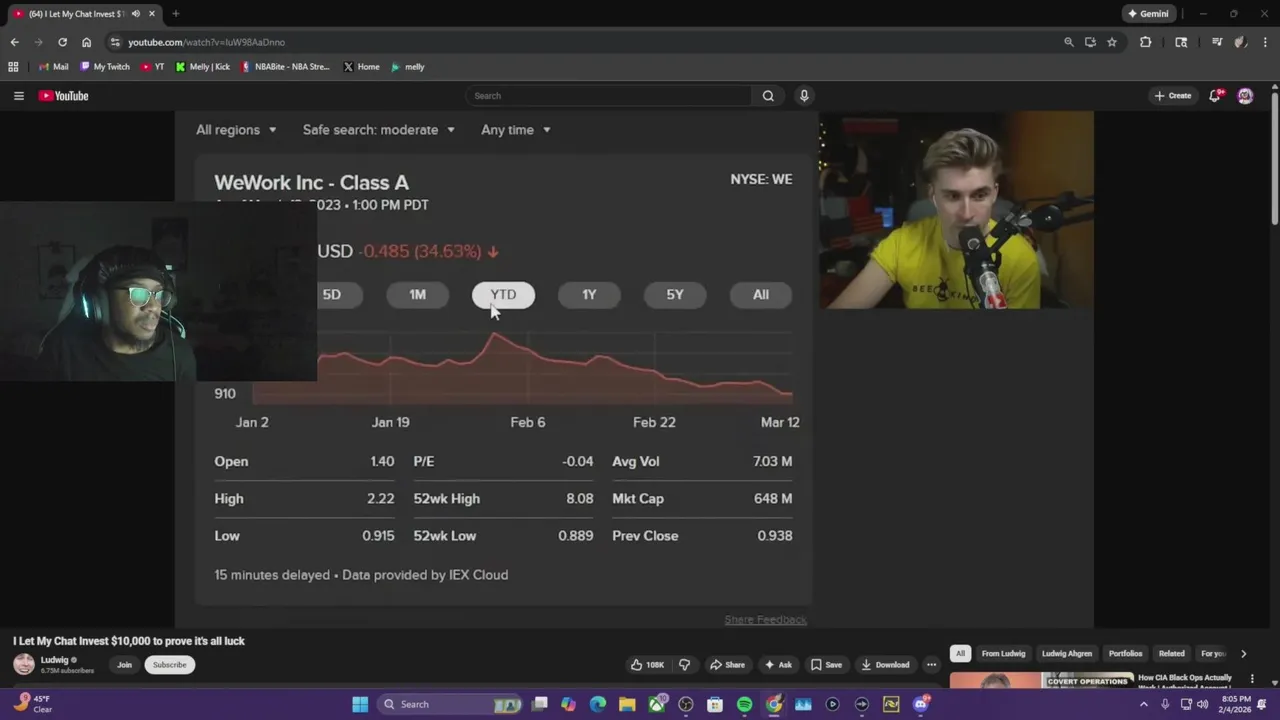Click install app icon in address bar
1280x720 pixels.
pyautogui.click(x=1090, y=42)
